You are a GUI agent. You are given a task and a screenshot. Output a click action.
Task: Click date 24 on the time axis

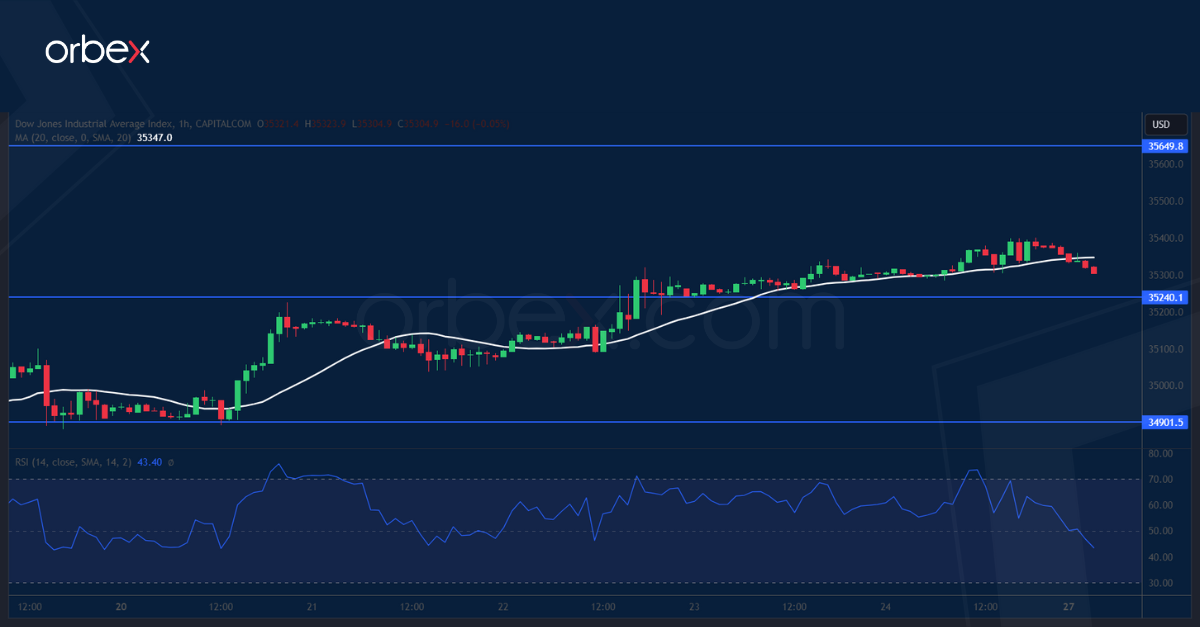pos(886,607)
